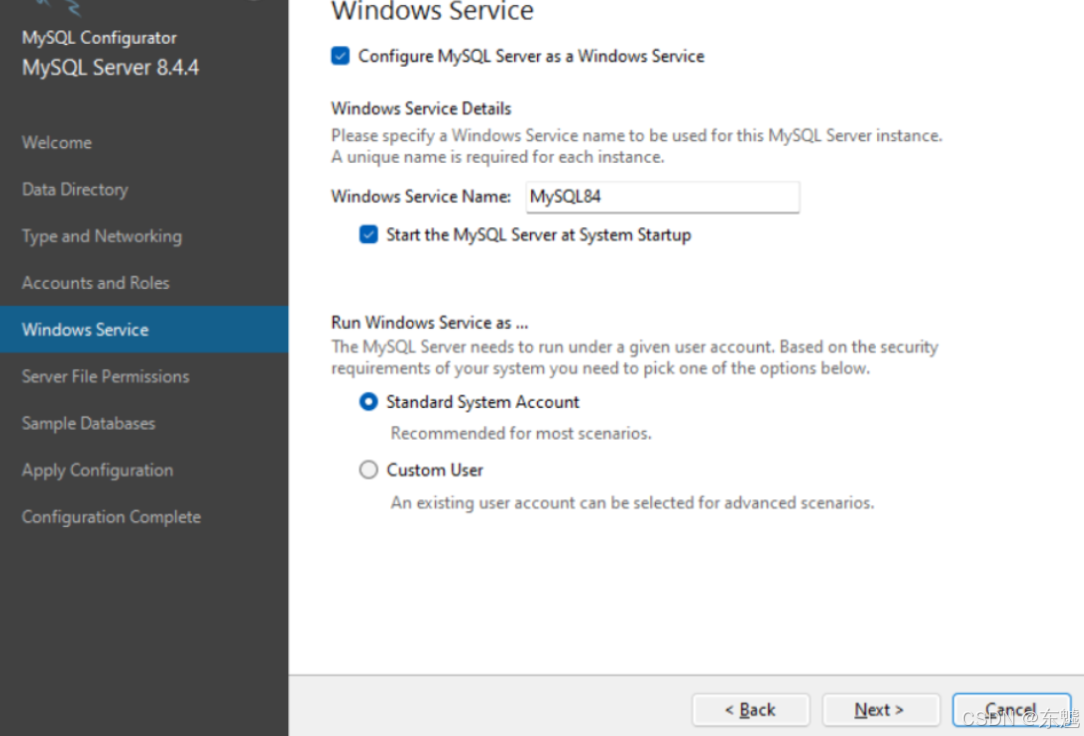1084x736 pixels.
Task: Proceed with the Next button
Action: pos(880,710)
